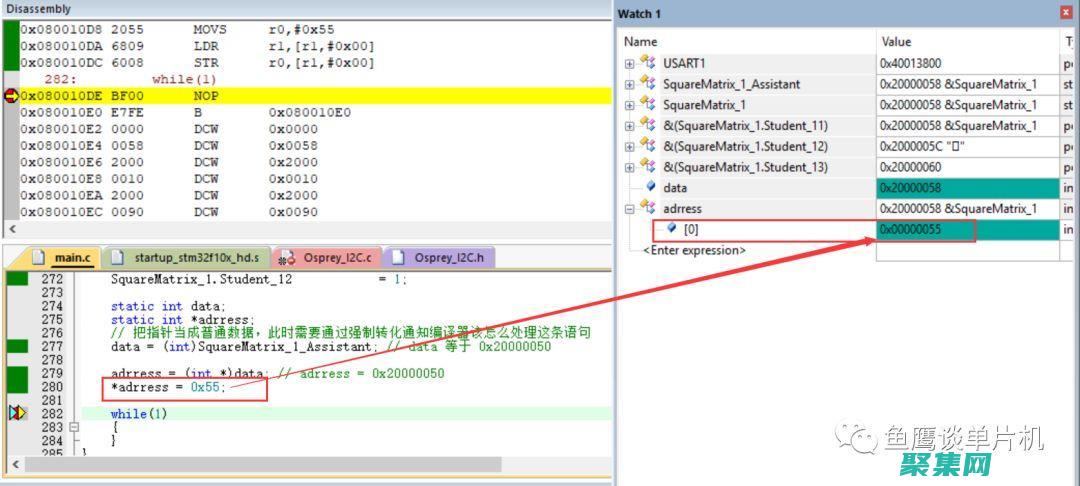The height and width of the screenshot is (486, 1080).
Task: Select the data value 0x20000058 cell
Action: click(x=966, y=188)
